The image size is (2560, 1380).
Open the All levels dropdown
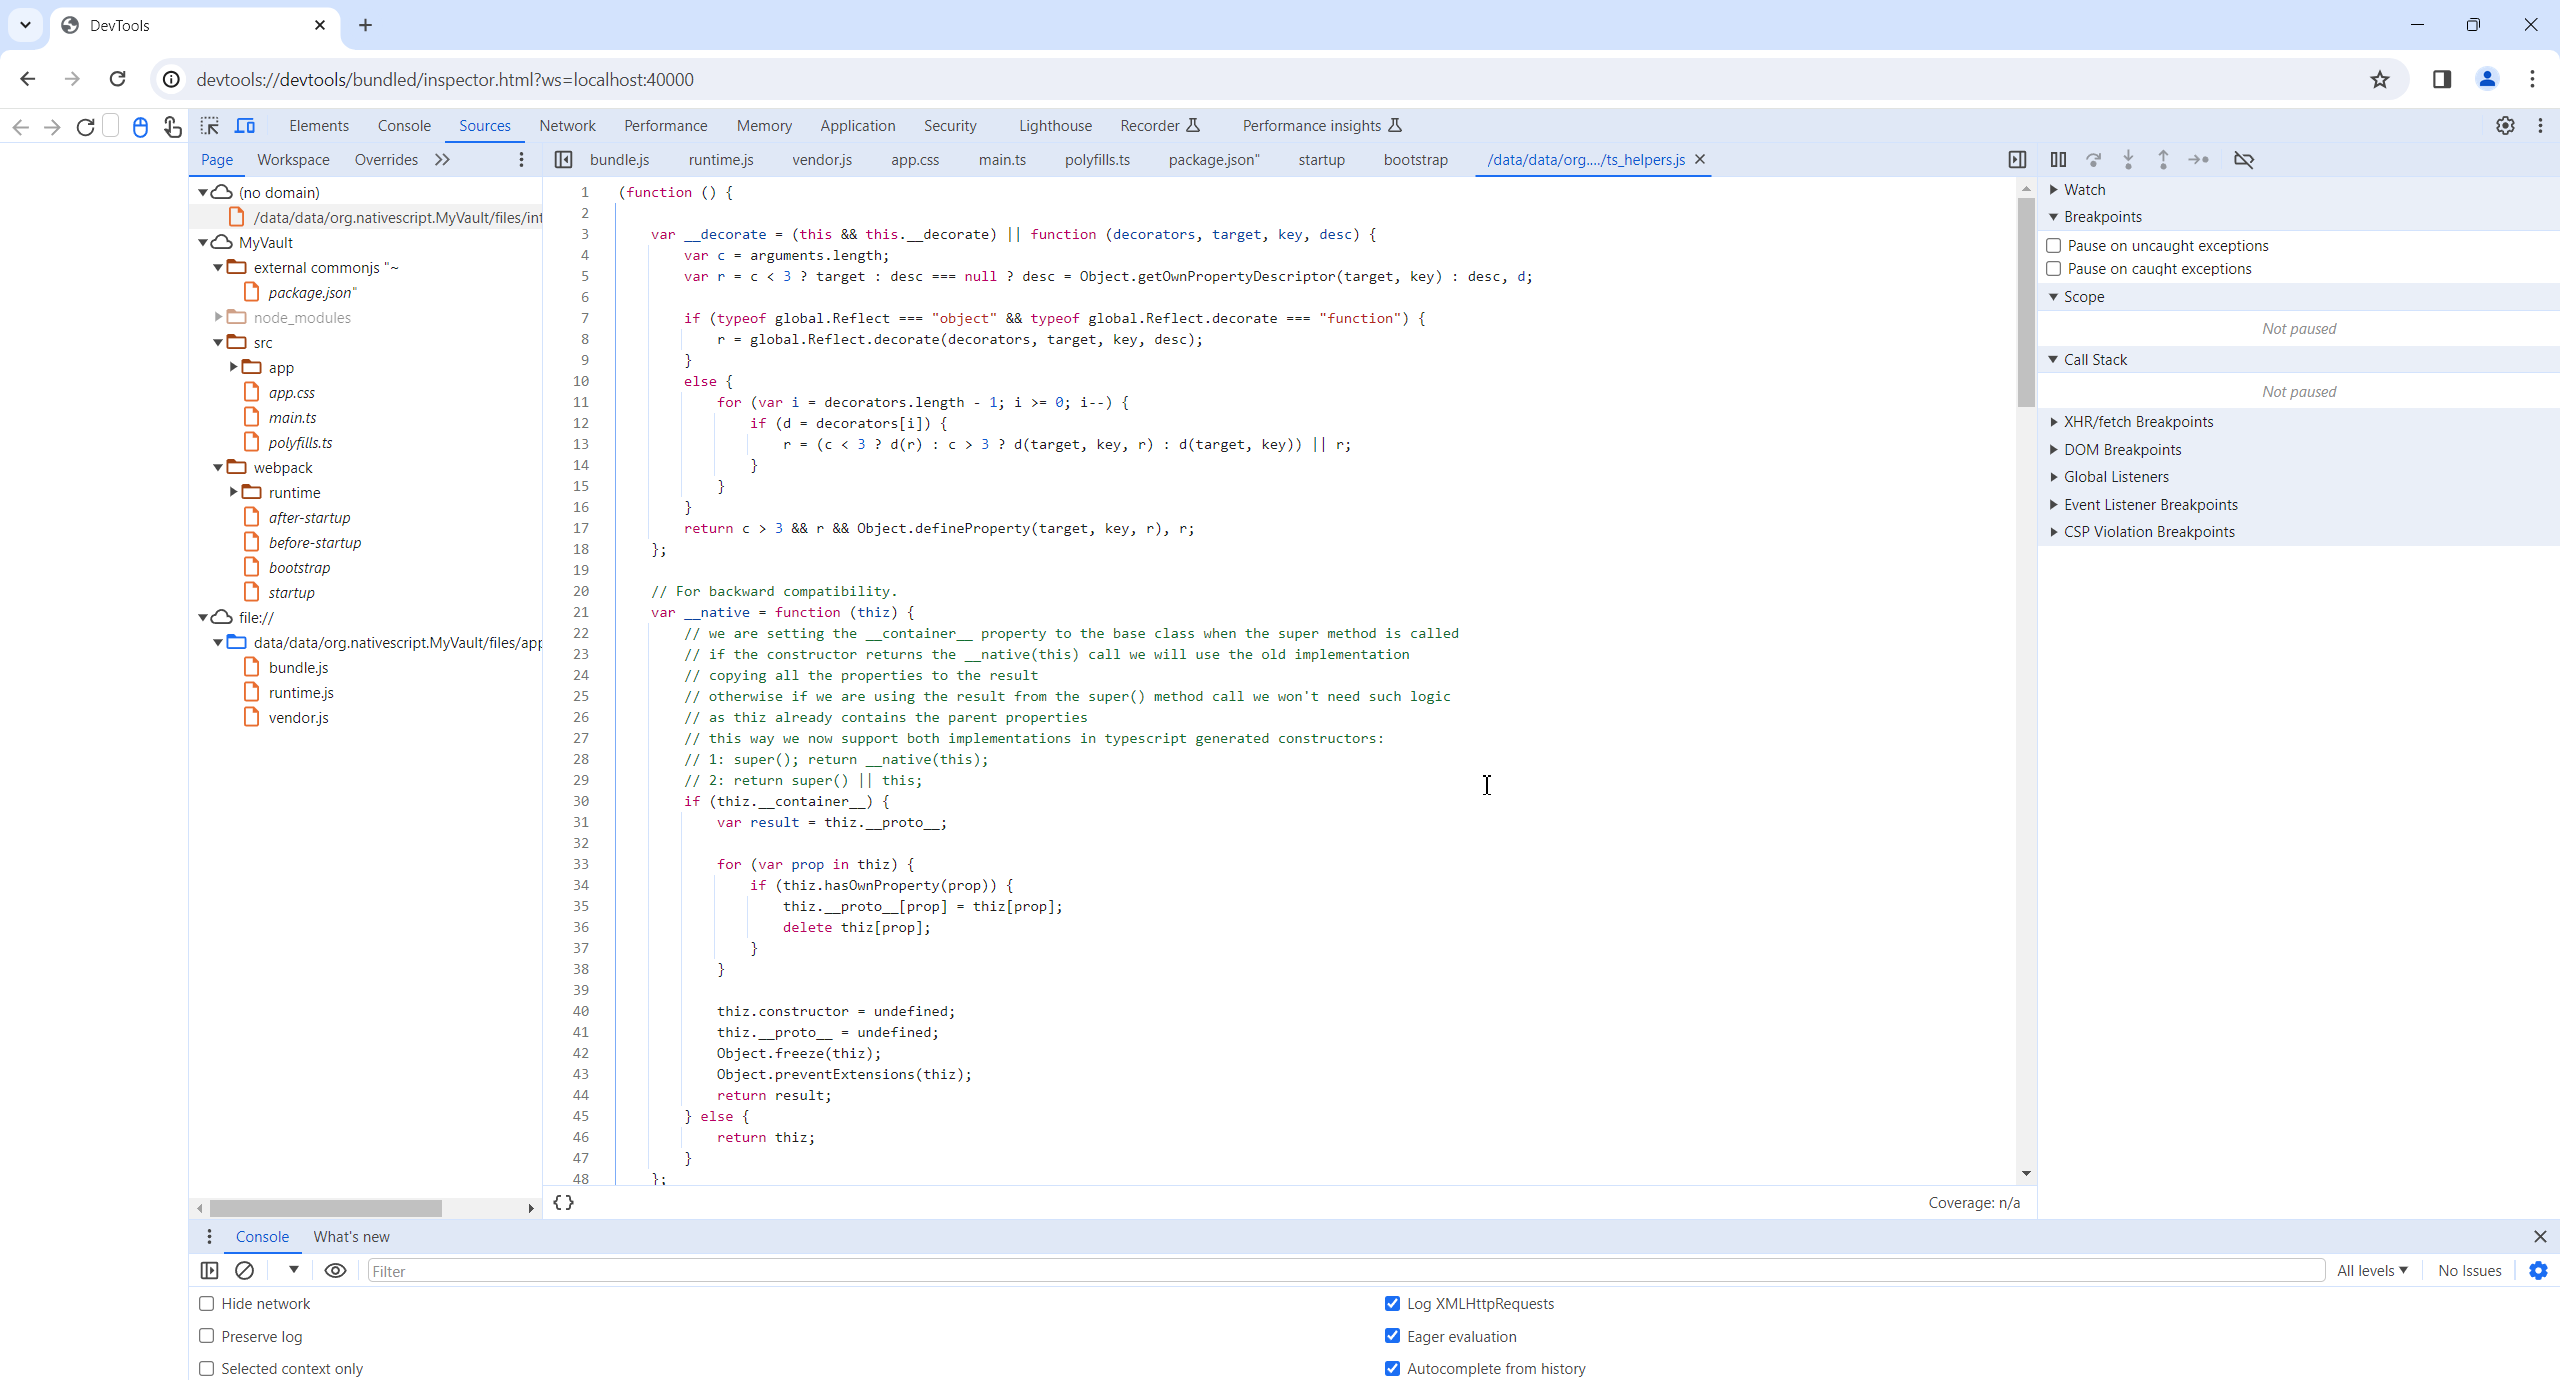[2372, 1271]
